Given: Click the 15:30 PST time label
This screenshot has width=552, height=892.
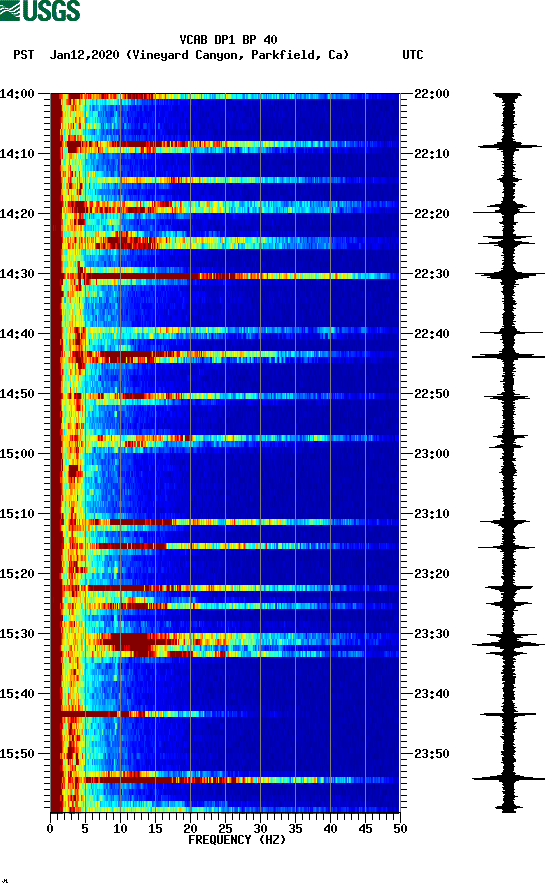Looking at the screenshot, I should click(17, 634).
